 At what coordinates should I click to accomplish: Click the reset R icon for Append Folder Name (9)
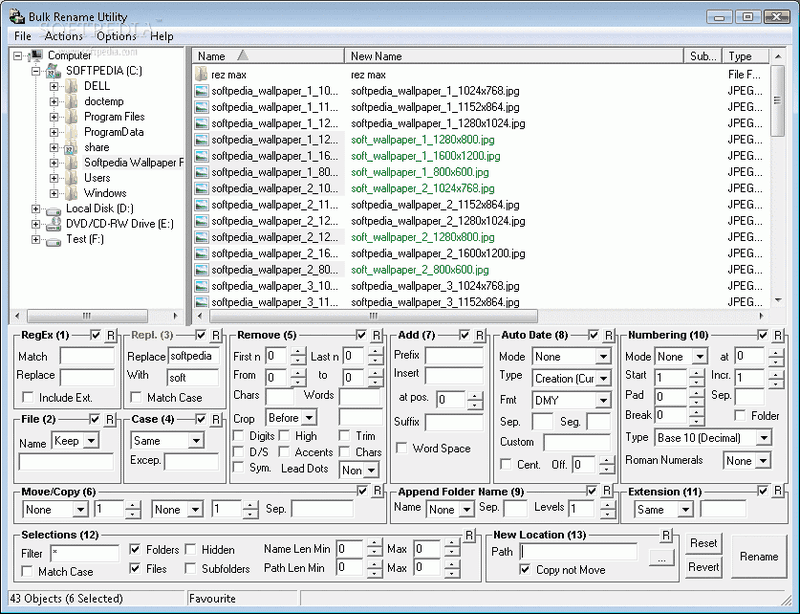coord(606,491)
